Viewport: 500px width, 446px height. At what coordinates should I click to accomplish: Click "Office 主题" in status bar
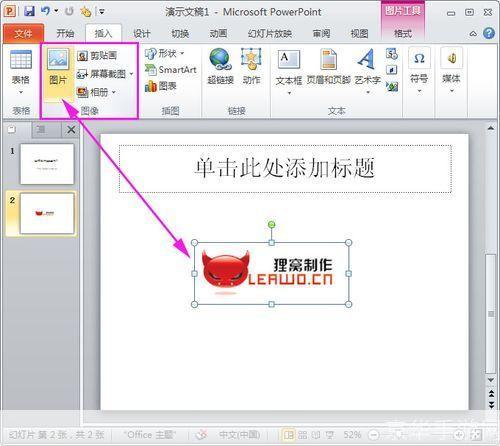tap(150, 435)
